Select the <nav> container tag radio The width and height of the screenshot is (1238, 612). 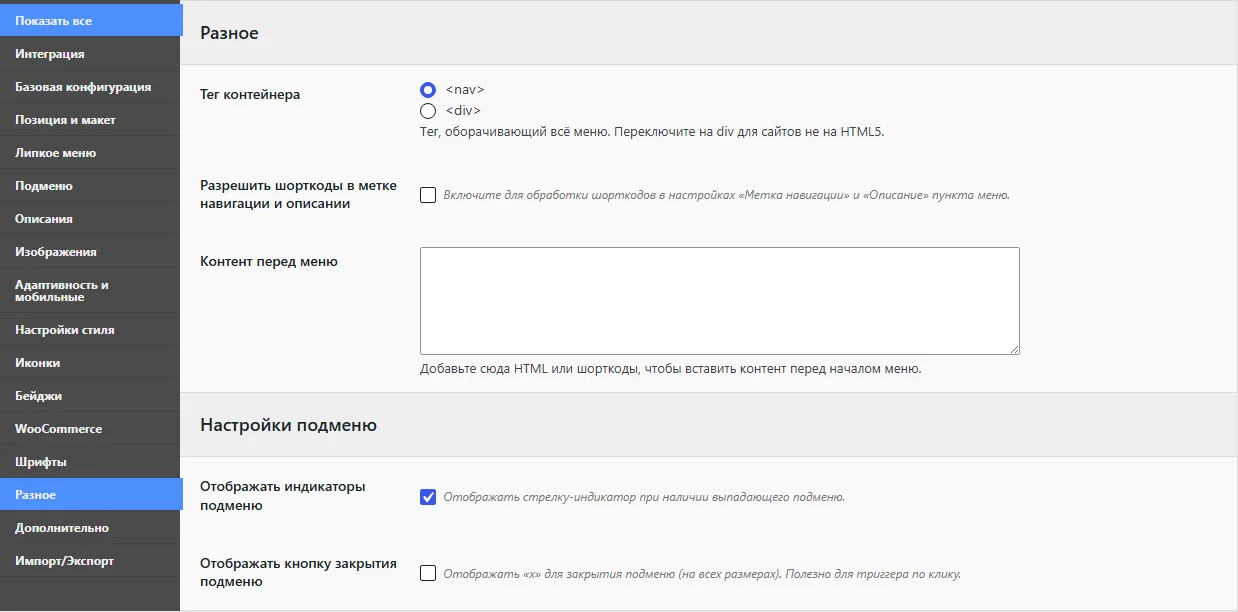tap(428, 90)
